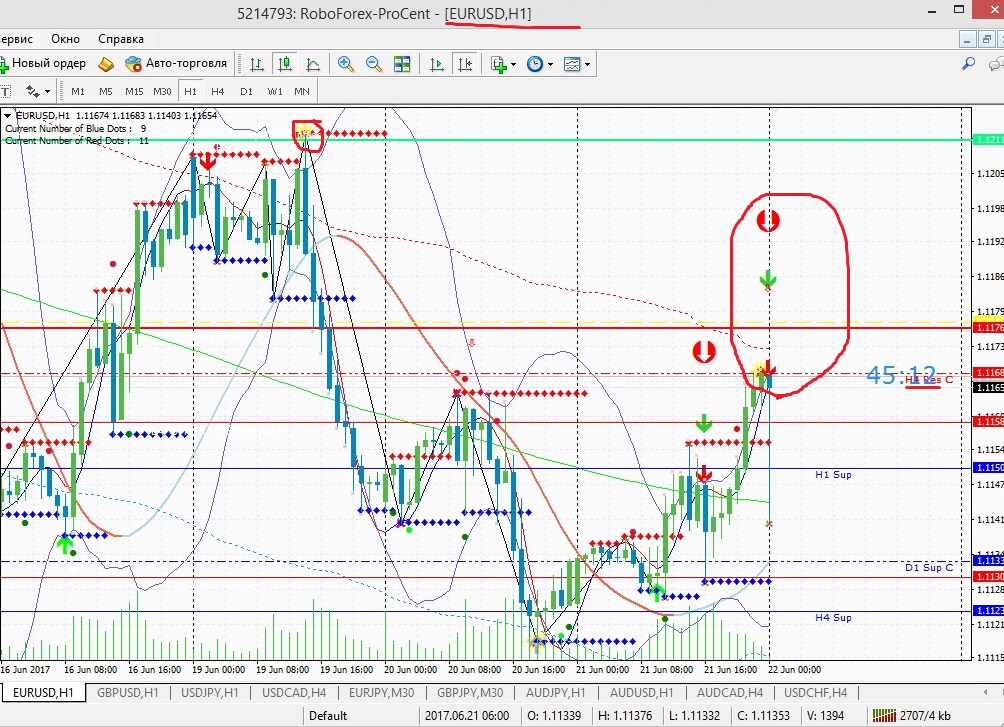The height and width of the screenshot is (727, 1004).
Task: Open the Сервис menu
Action: (15, 39)
